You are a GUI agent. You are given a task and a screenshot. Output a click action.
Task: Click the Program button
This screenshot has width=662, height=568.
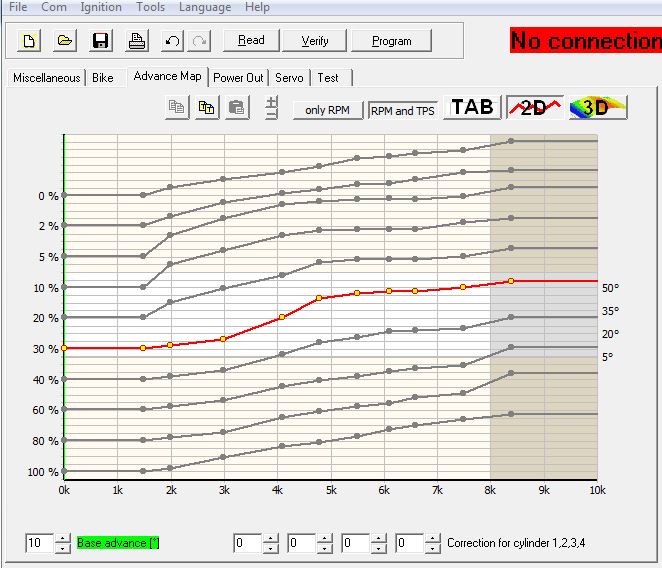point(391,41)
